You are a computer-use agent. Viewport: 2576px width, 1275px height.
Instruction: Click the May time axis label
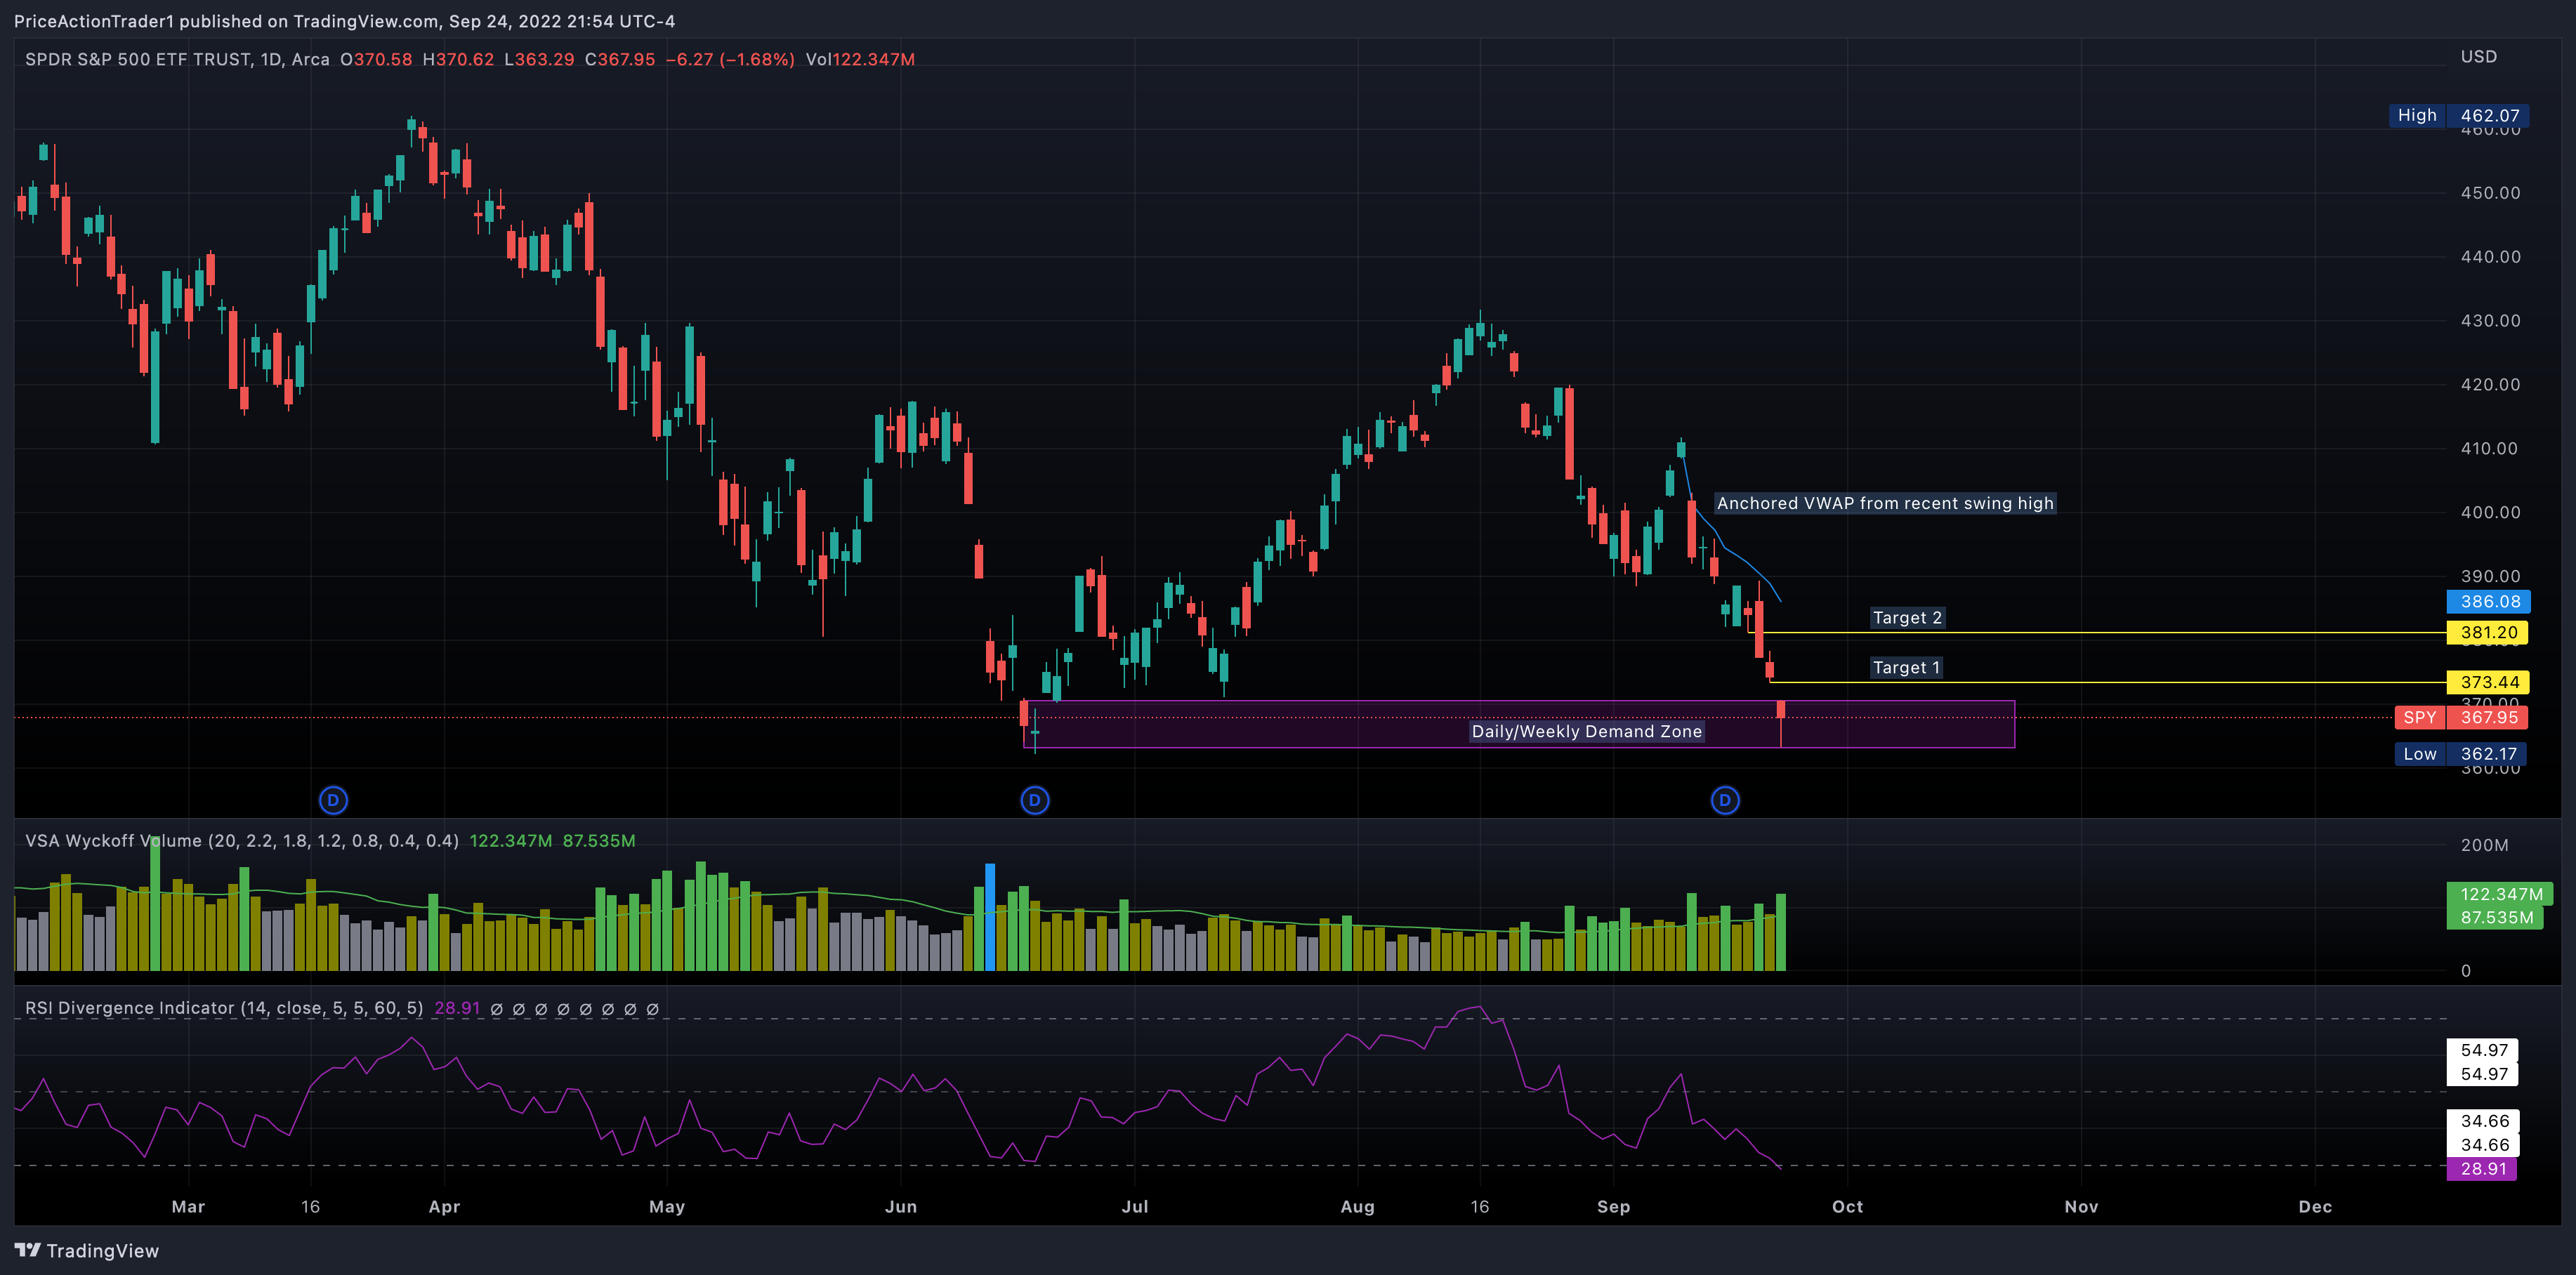[x=667, y=1207]
